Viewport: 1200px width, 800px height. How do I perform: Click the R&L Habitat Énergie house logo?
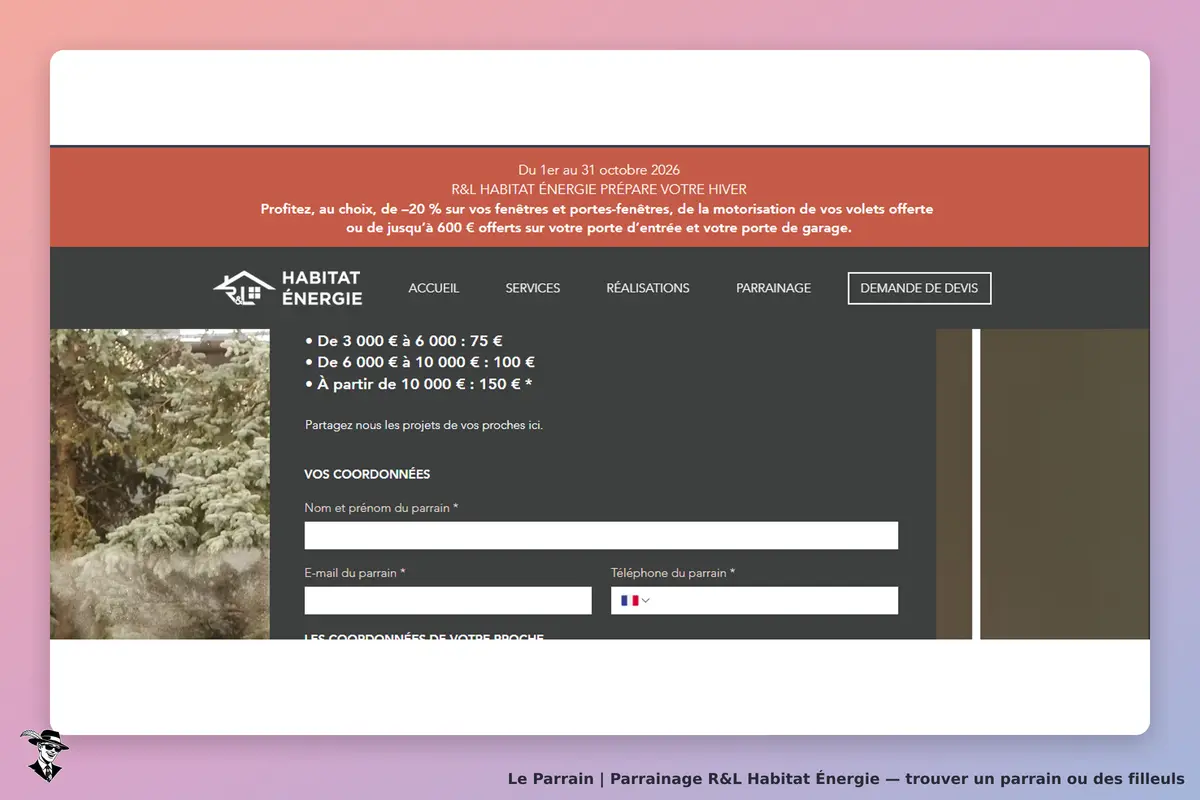288,288
